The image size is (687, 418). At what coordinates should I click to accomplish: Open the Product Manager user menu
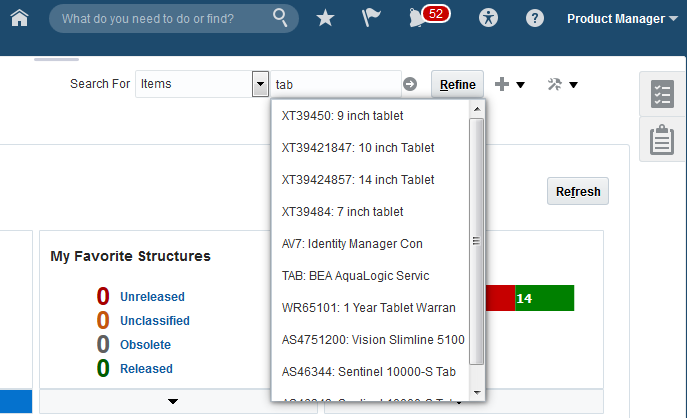coord(622,19)
